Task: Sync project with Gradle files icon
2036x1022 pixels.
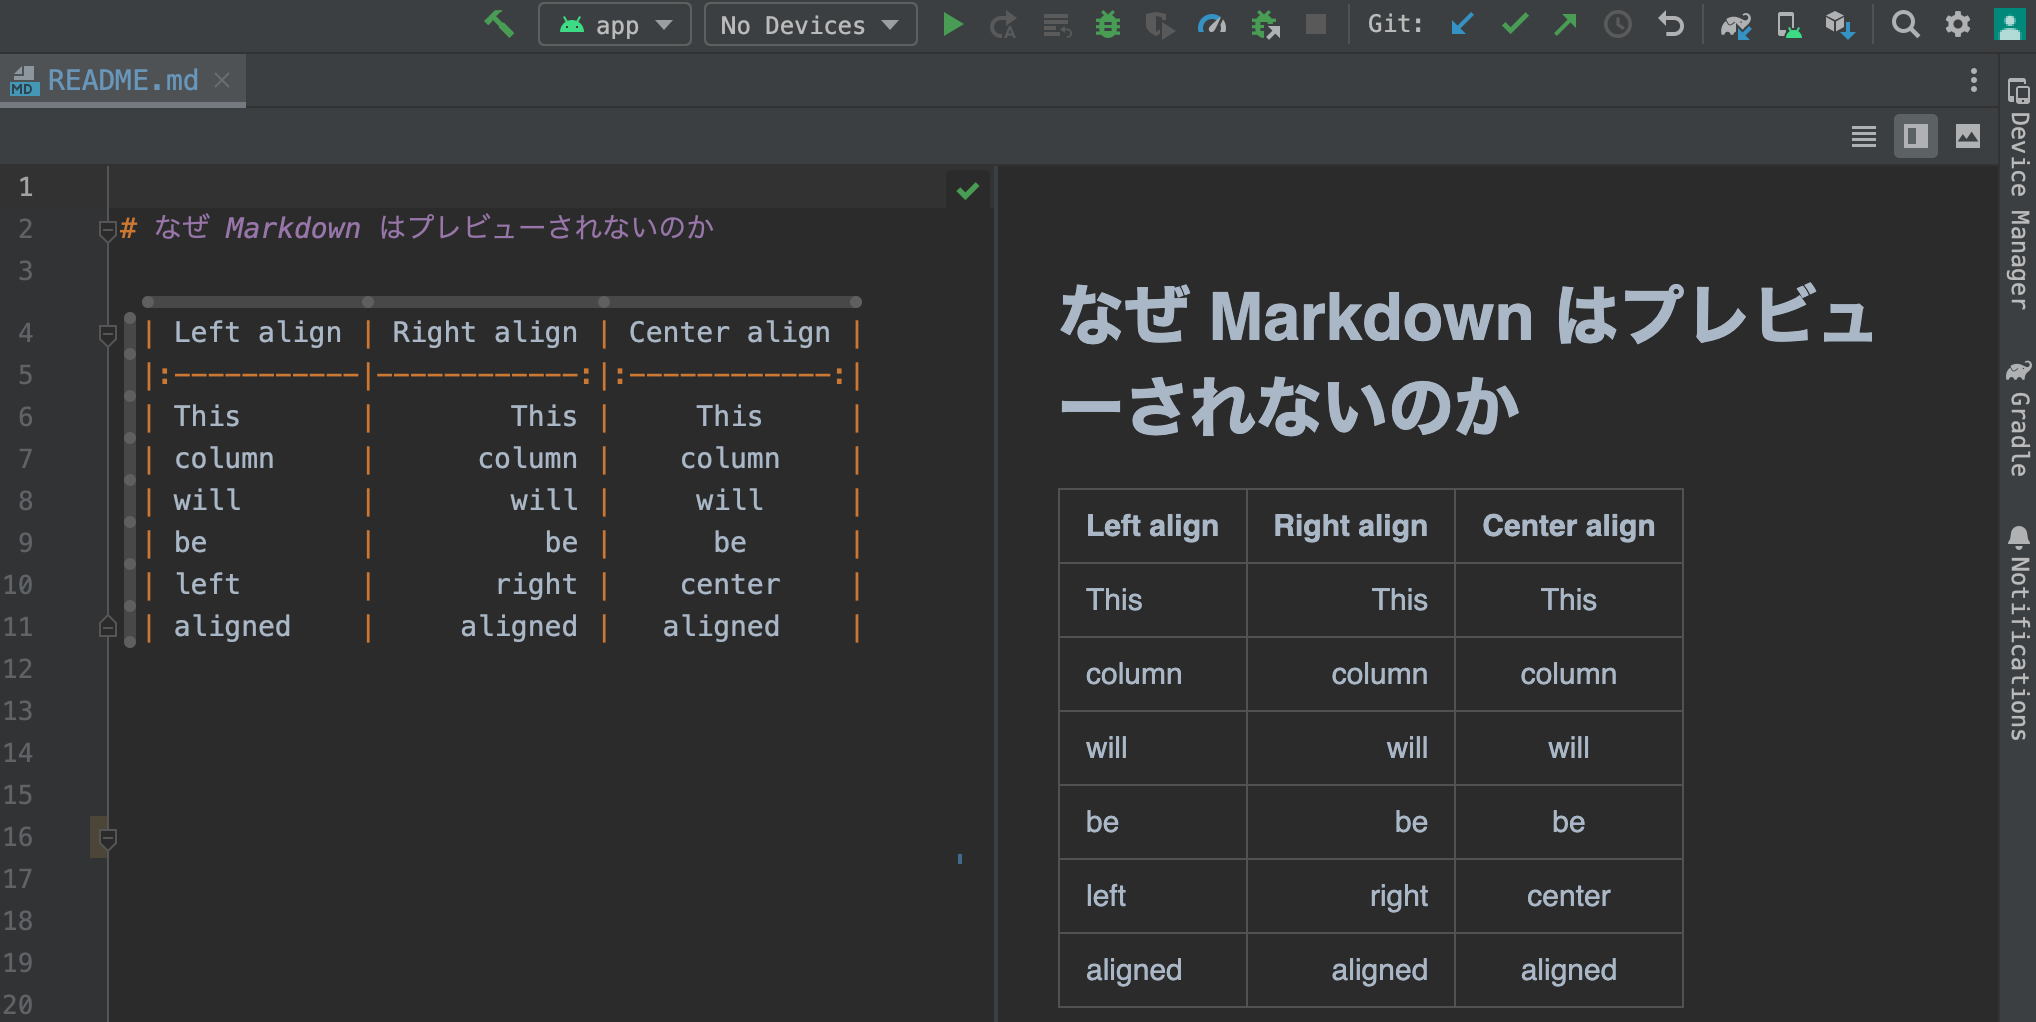Action: (x=1736, y=24)
